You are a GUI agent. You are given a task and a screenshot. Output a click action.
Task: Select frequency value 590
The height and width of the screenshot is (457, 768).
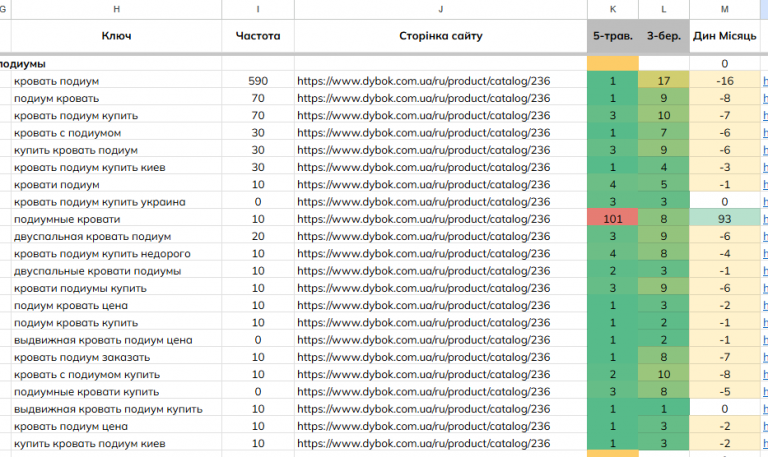click(x=258, y=81)
